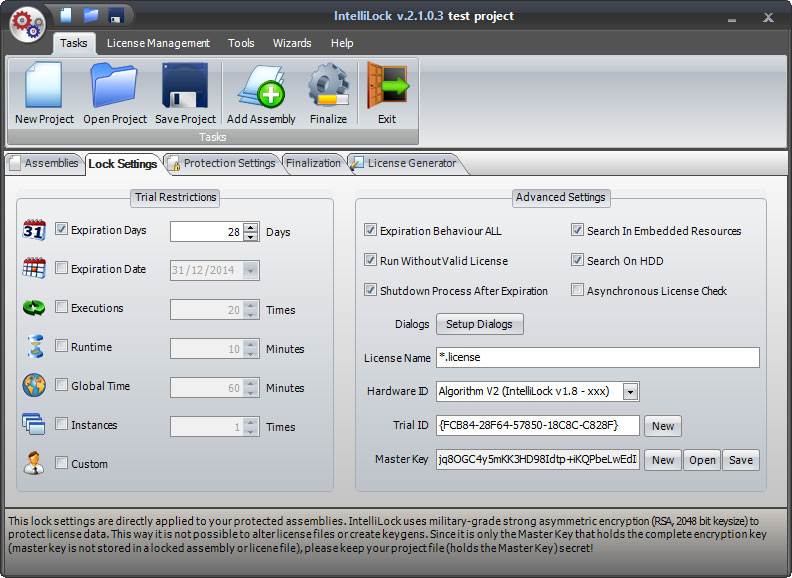Open the License Management menu
The image size is (792, 578).
158,43
